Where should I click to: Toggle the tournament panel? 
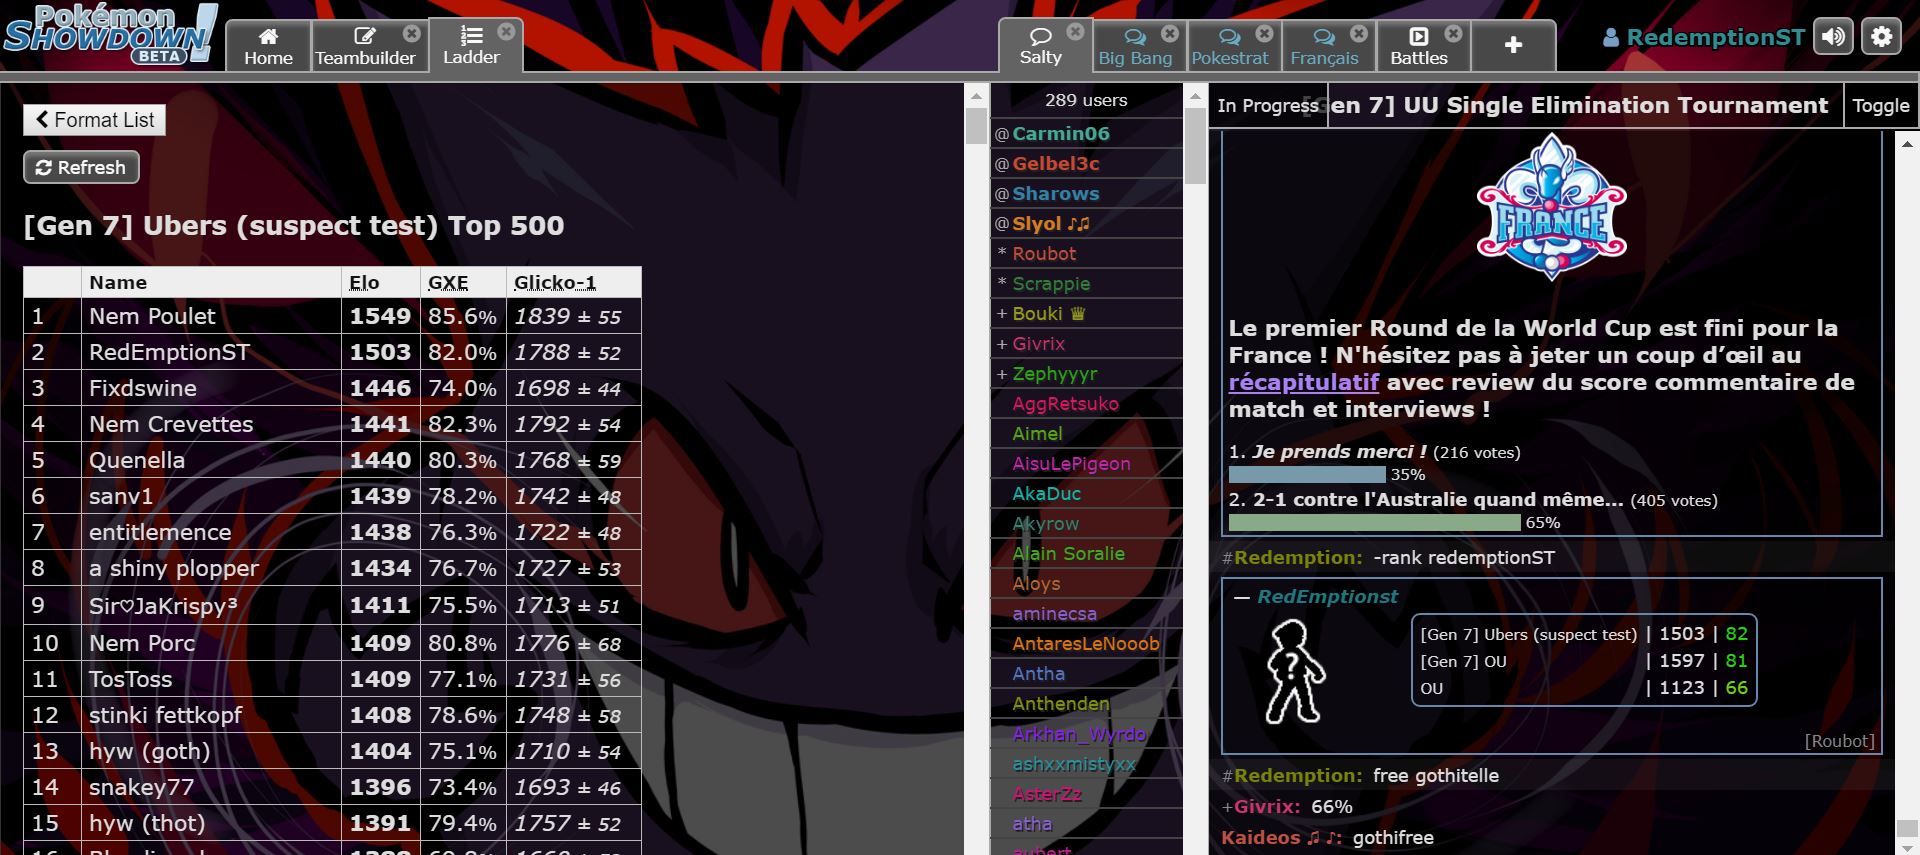(1880, 105)
